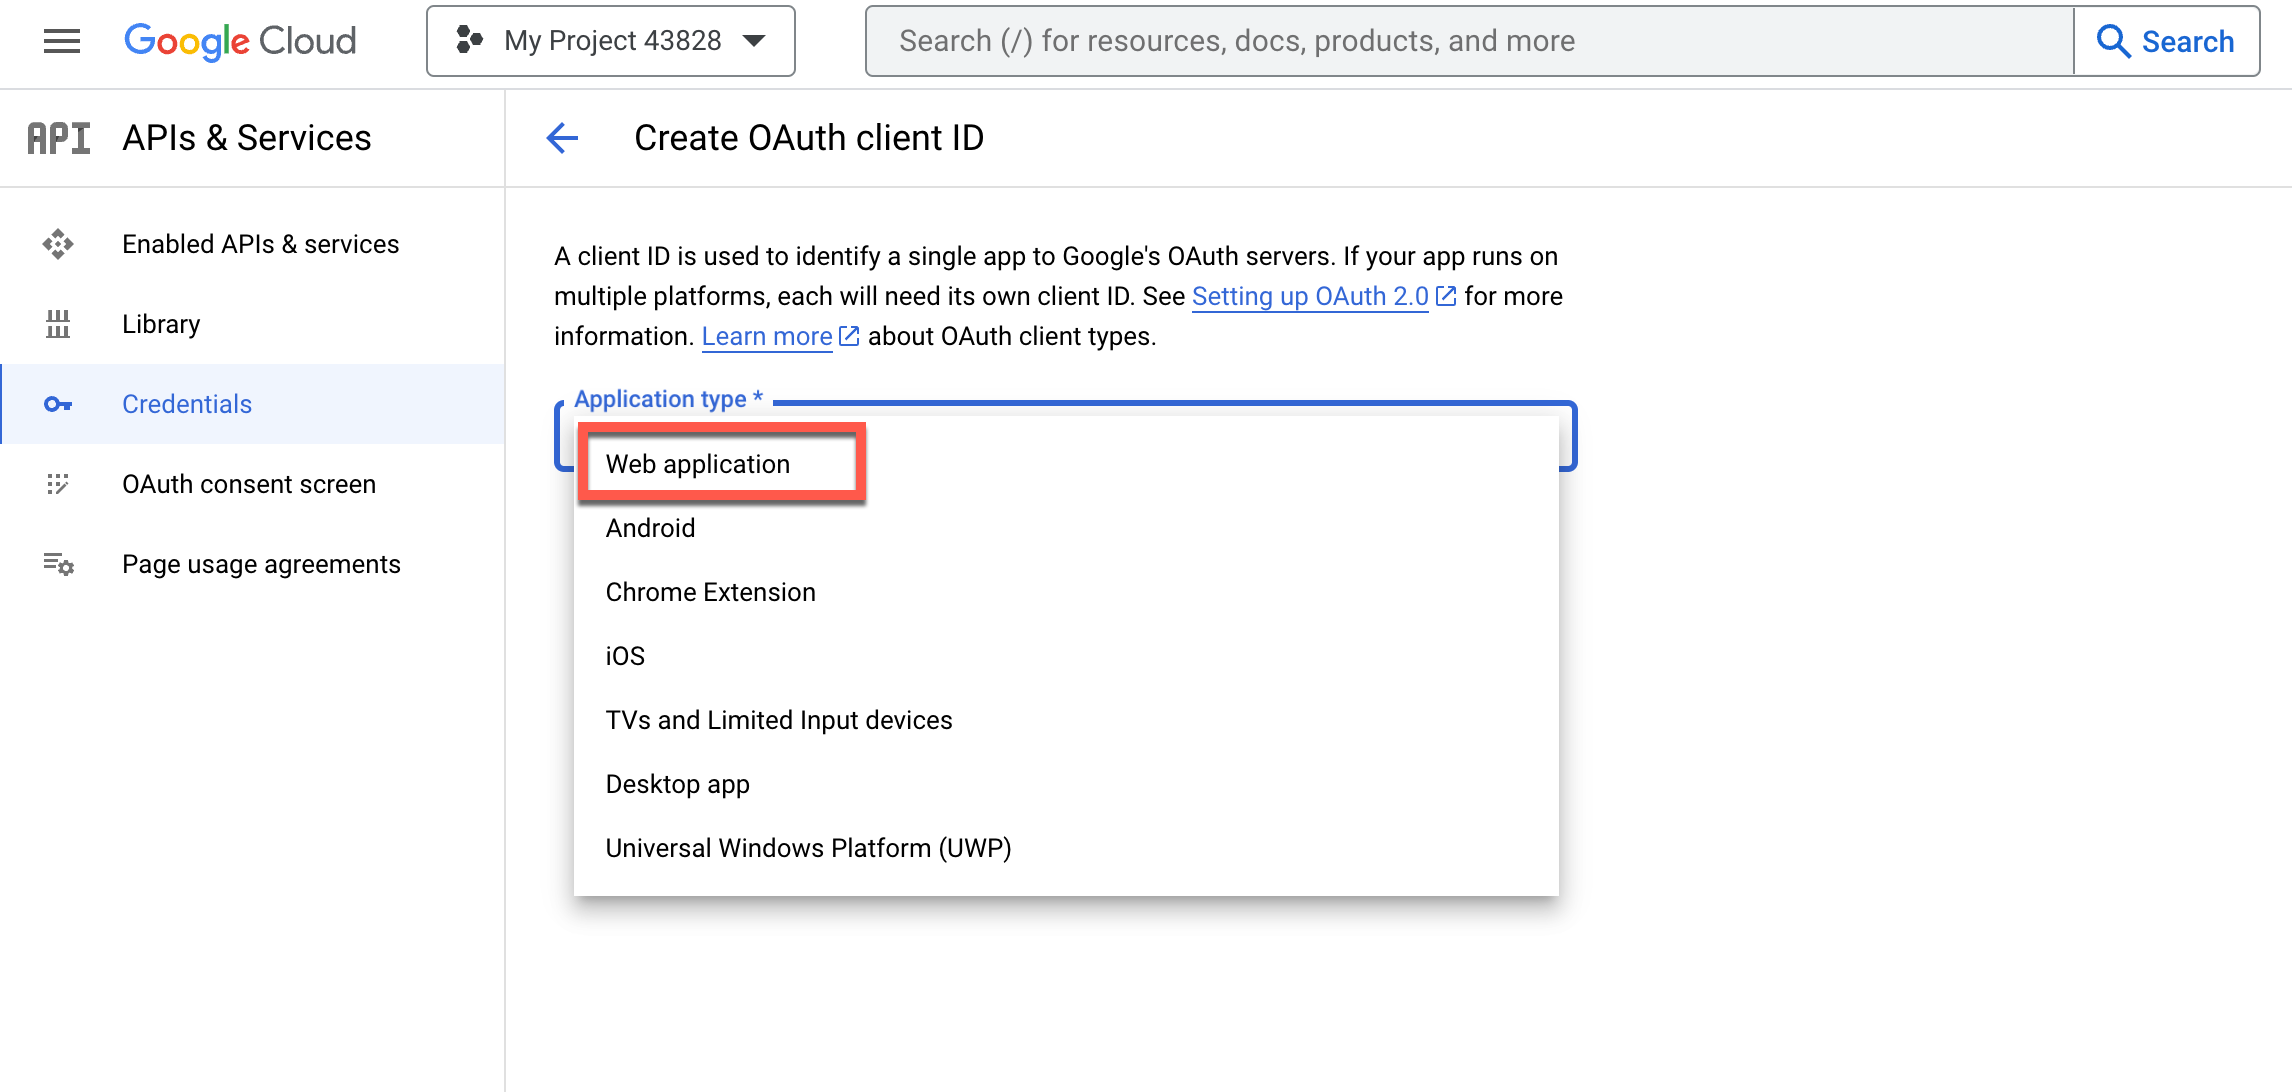2292x1092 pixels.
Task: Open the Setting up OAuth 2.0 link
Action: (1310, 296)
